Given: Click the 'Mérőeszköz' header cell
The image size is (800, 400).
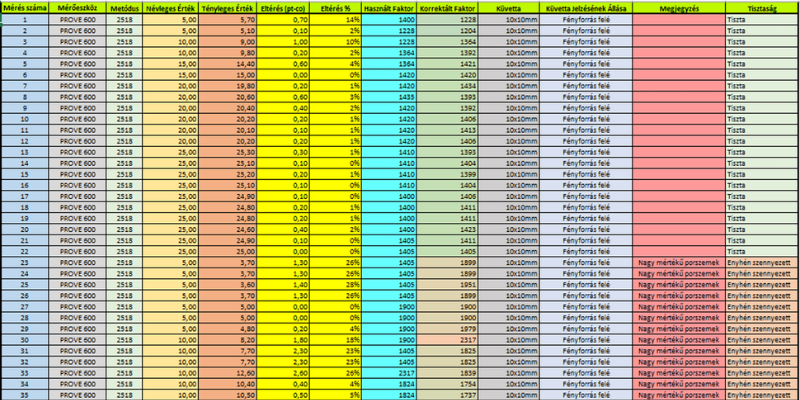Looking at the screenshot, I should pos(76,7).
